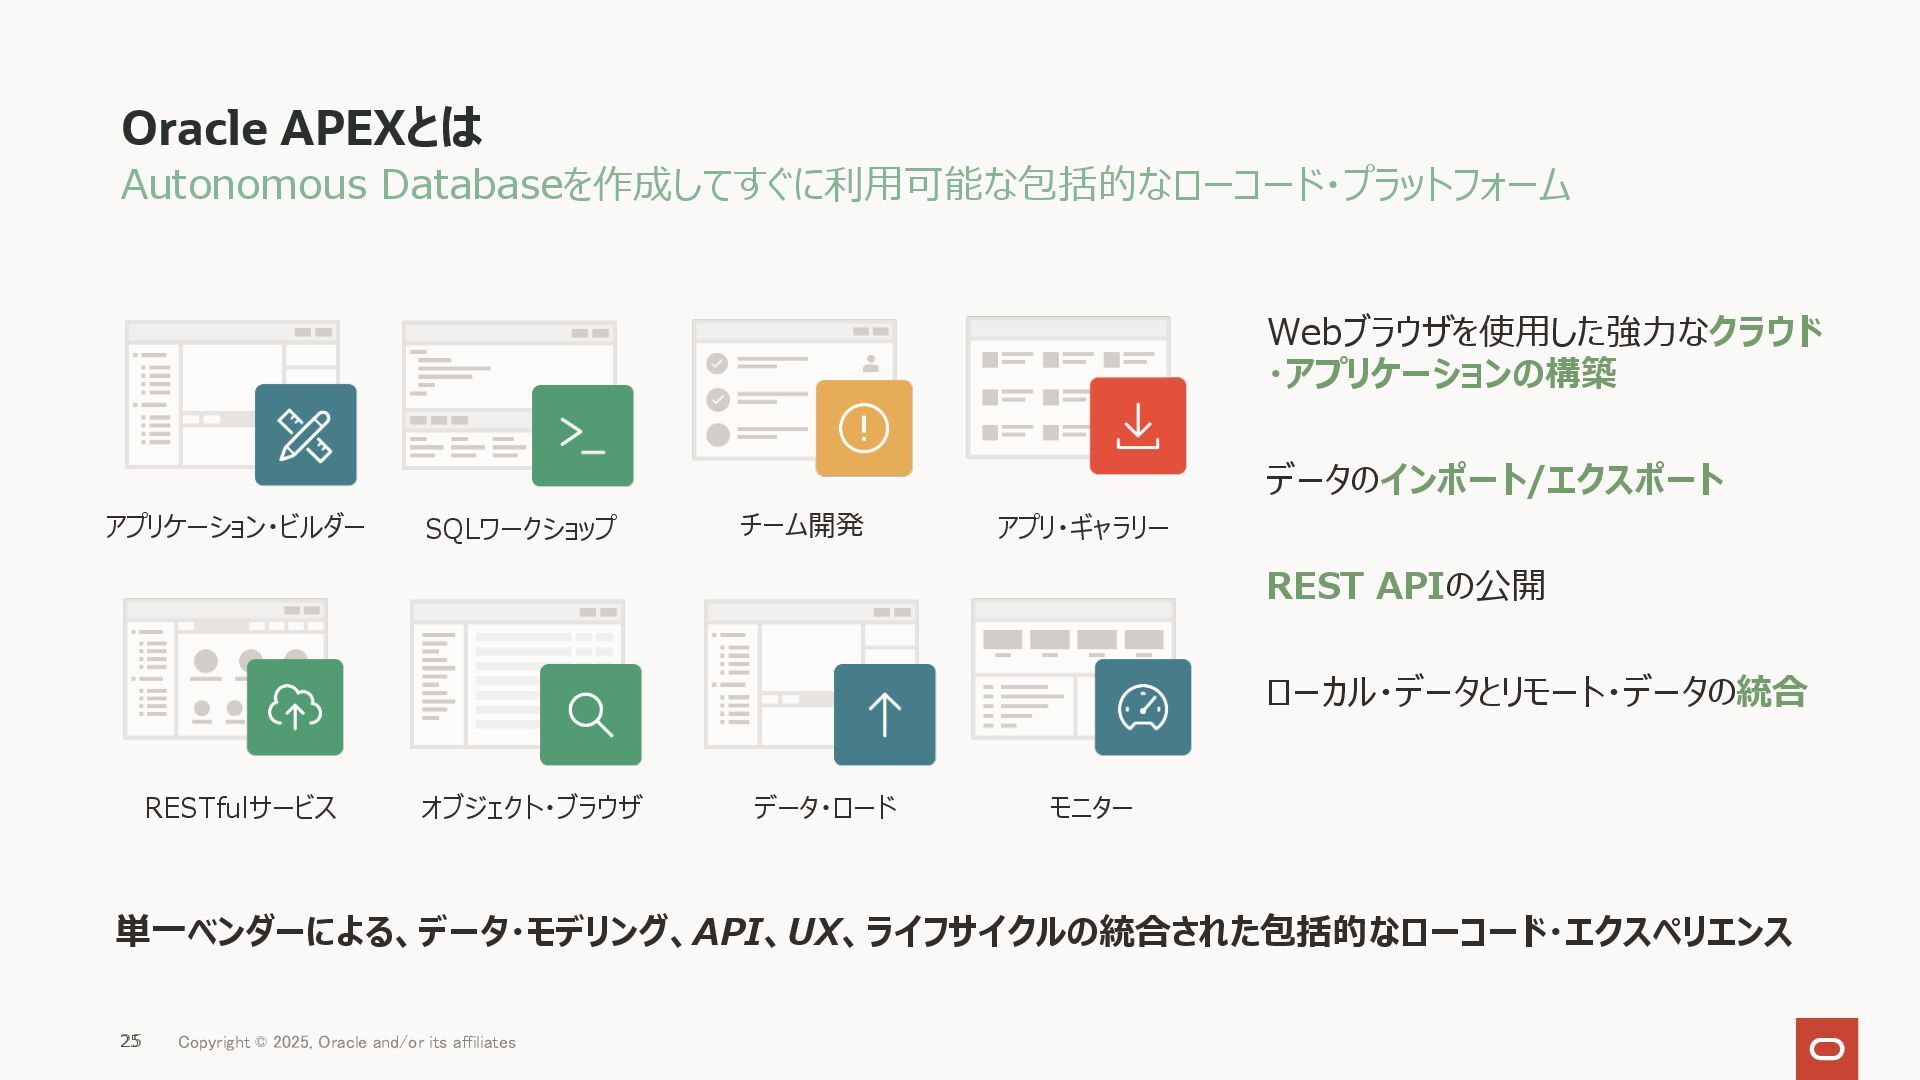
Task: Select the オブジェクト・ブラウザ label
Action: 531,807
